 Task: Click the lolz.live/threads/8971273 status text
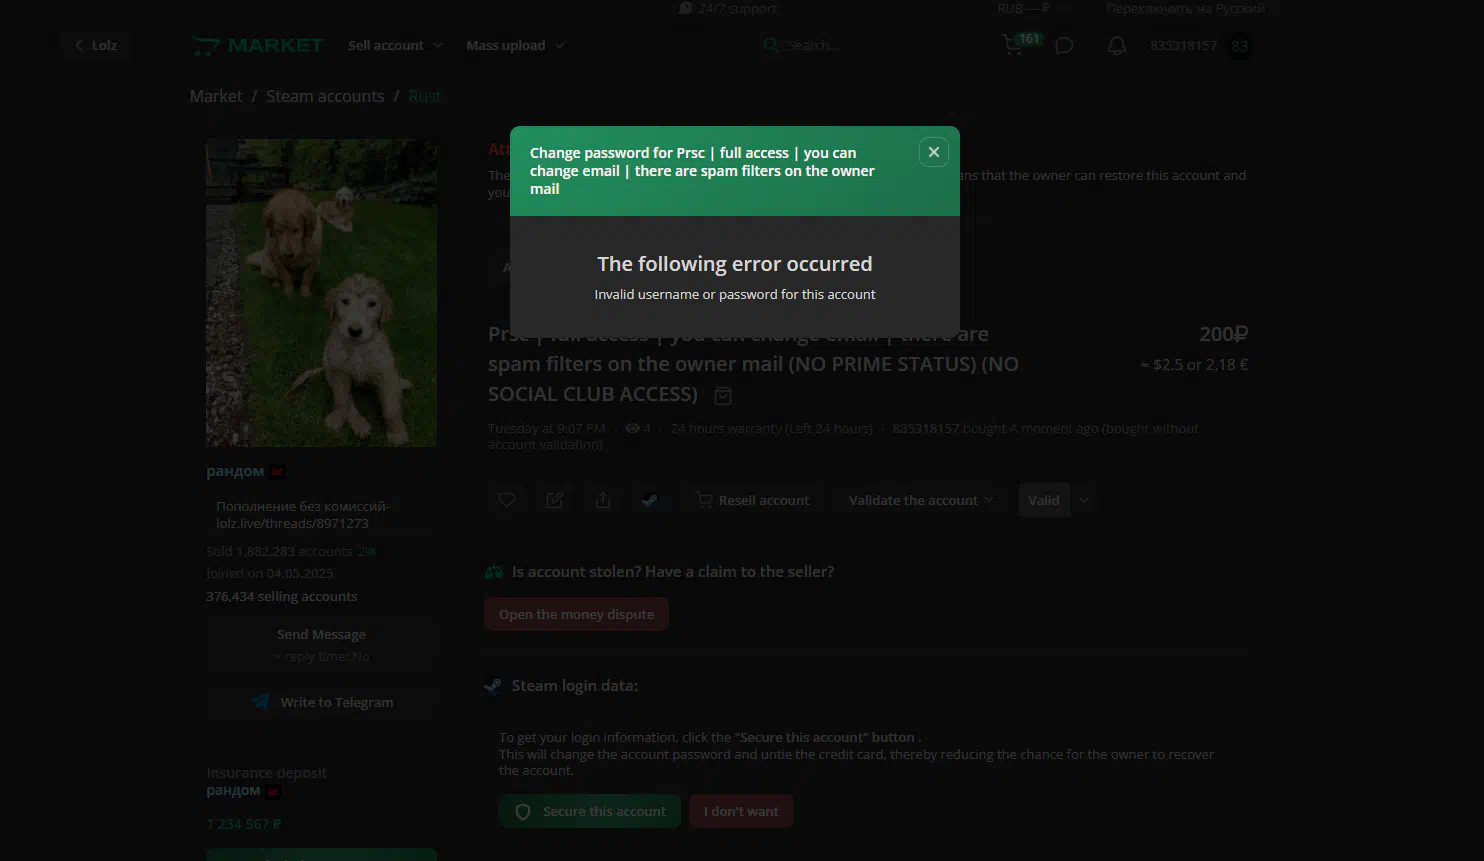[x=292, y=523]
